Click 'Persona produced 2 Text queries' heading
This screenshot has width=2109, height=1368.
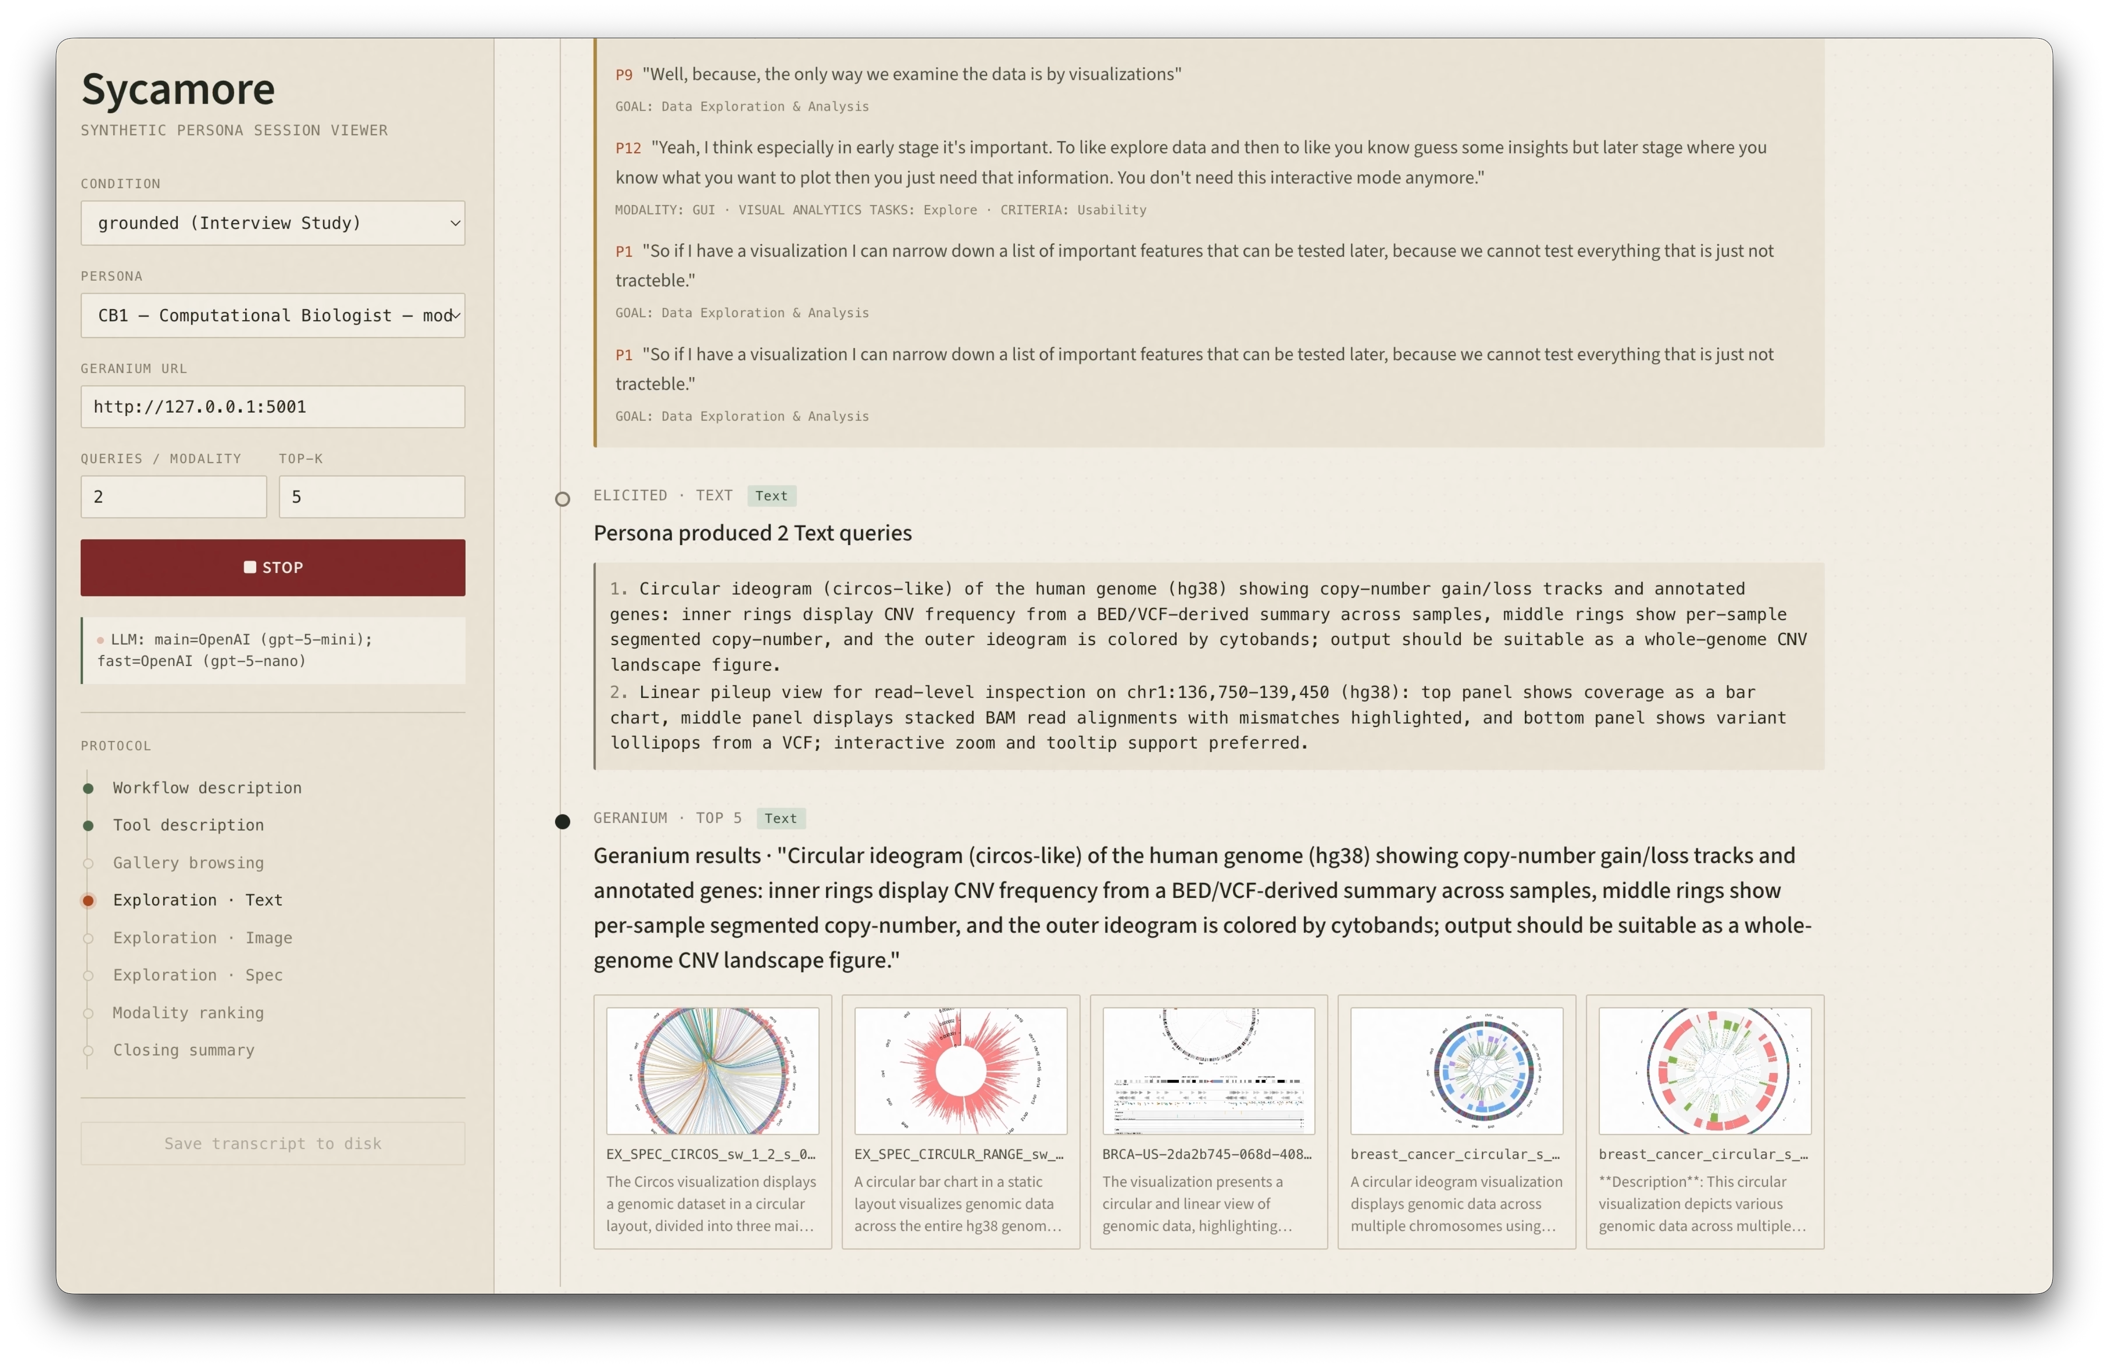pyautogui.click(x=752, y=533)
